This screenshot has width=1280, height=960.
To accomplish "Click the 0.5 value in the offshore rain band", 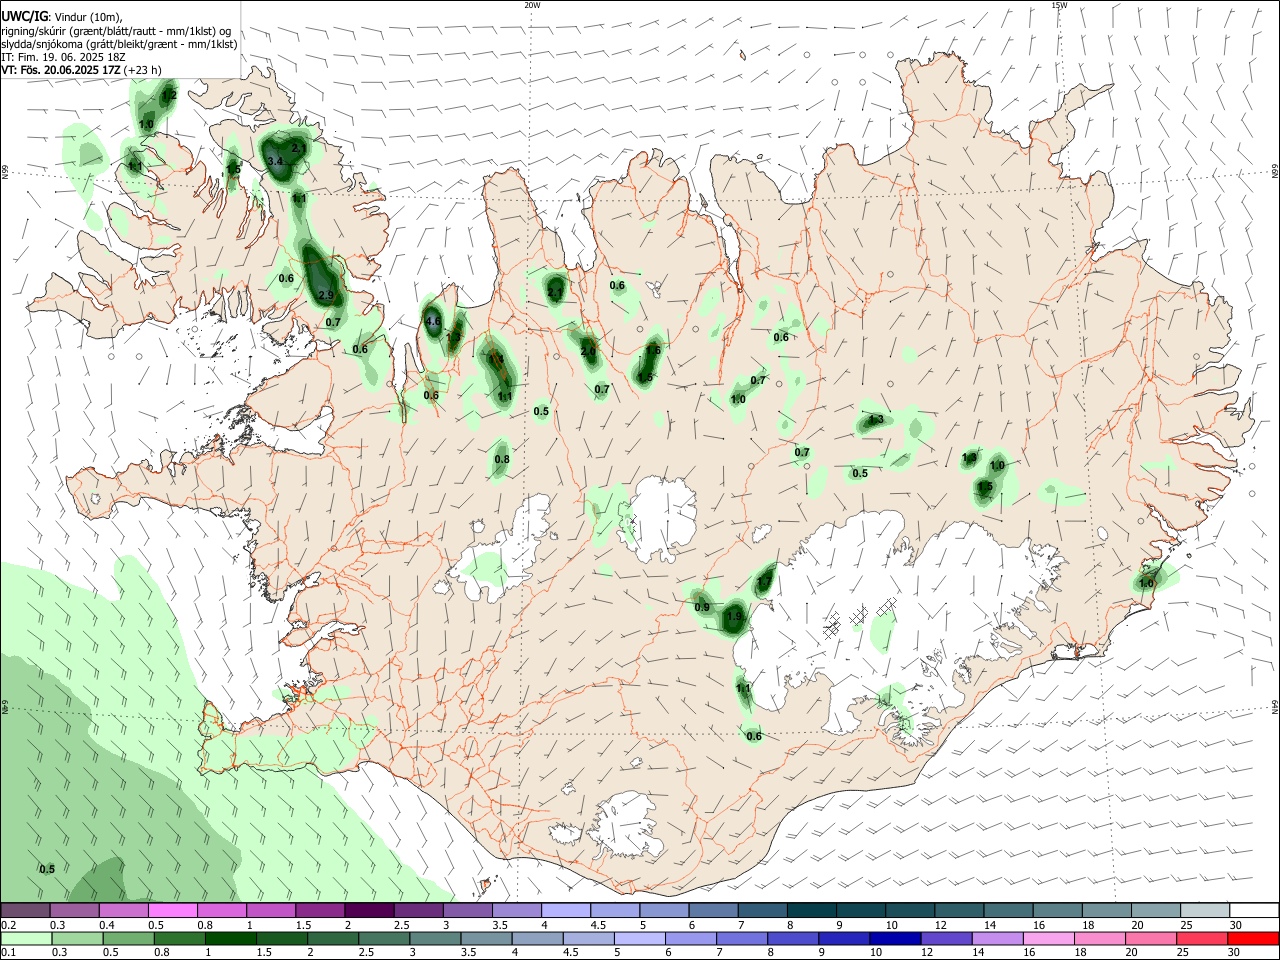I will [x=47, y=870].
